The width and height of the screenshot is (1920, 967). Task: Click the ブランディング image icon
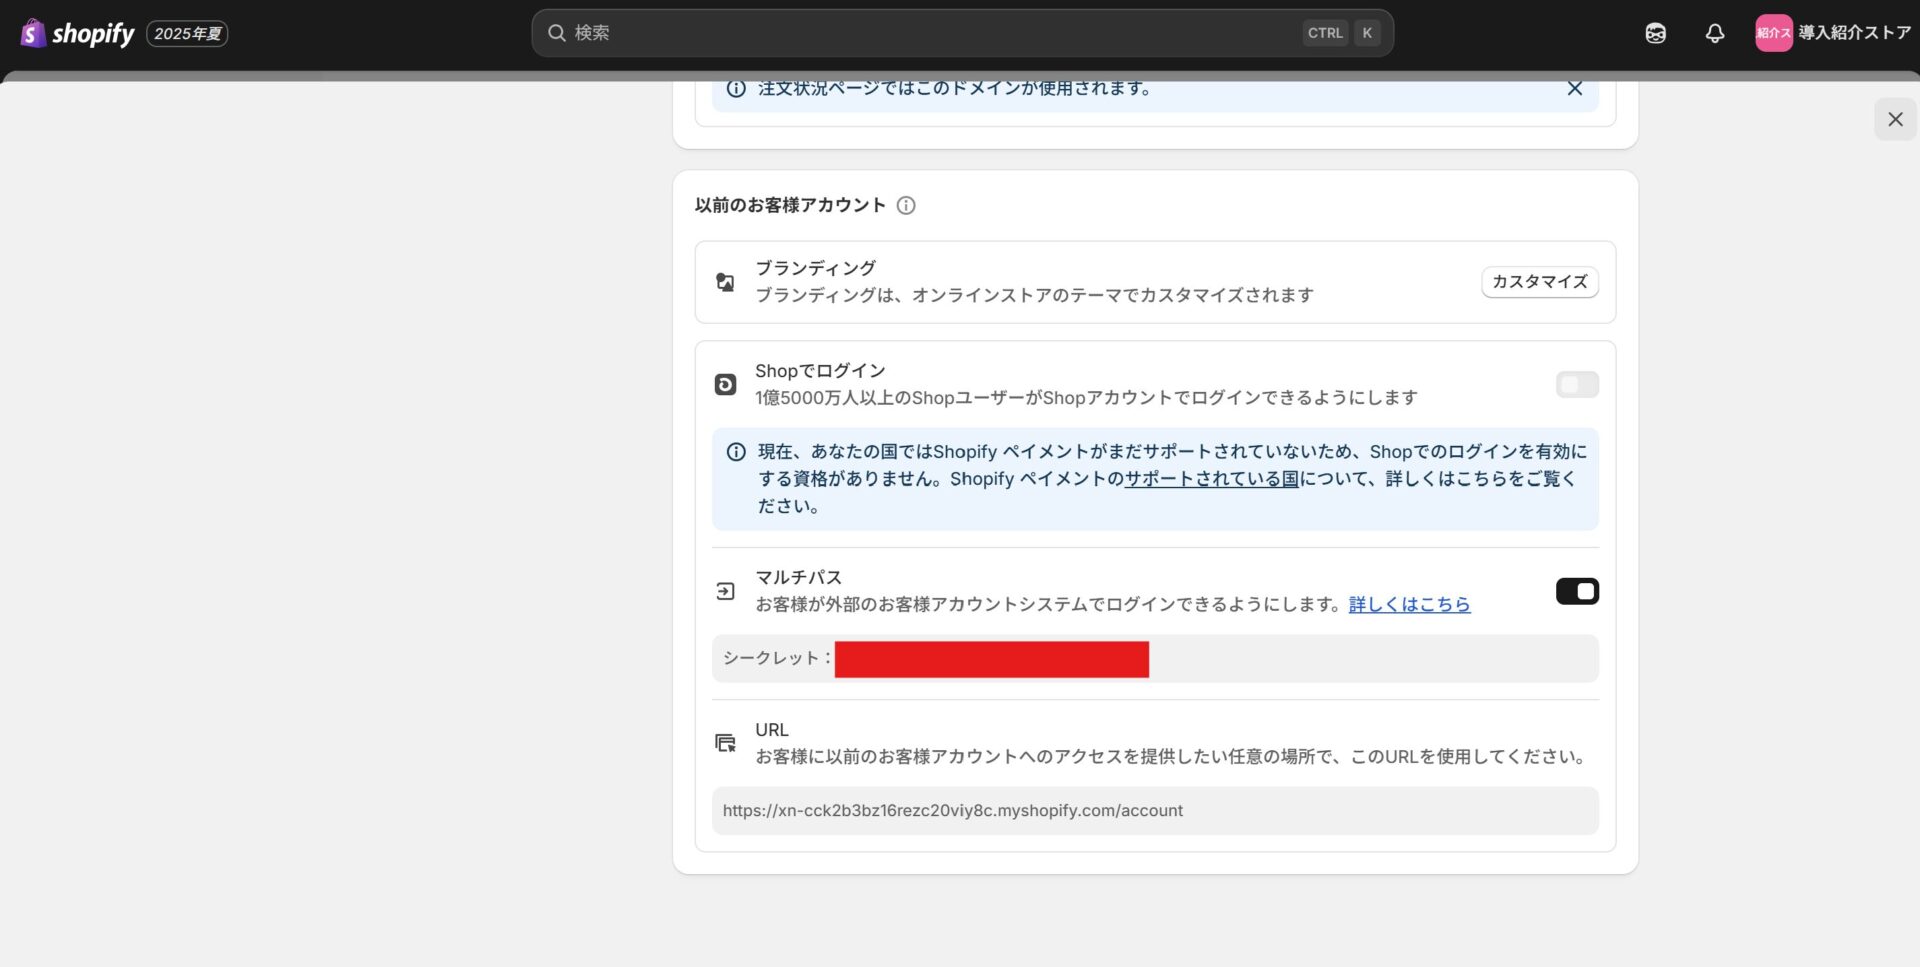pos(725,283)
